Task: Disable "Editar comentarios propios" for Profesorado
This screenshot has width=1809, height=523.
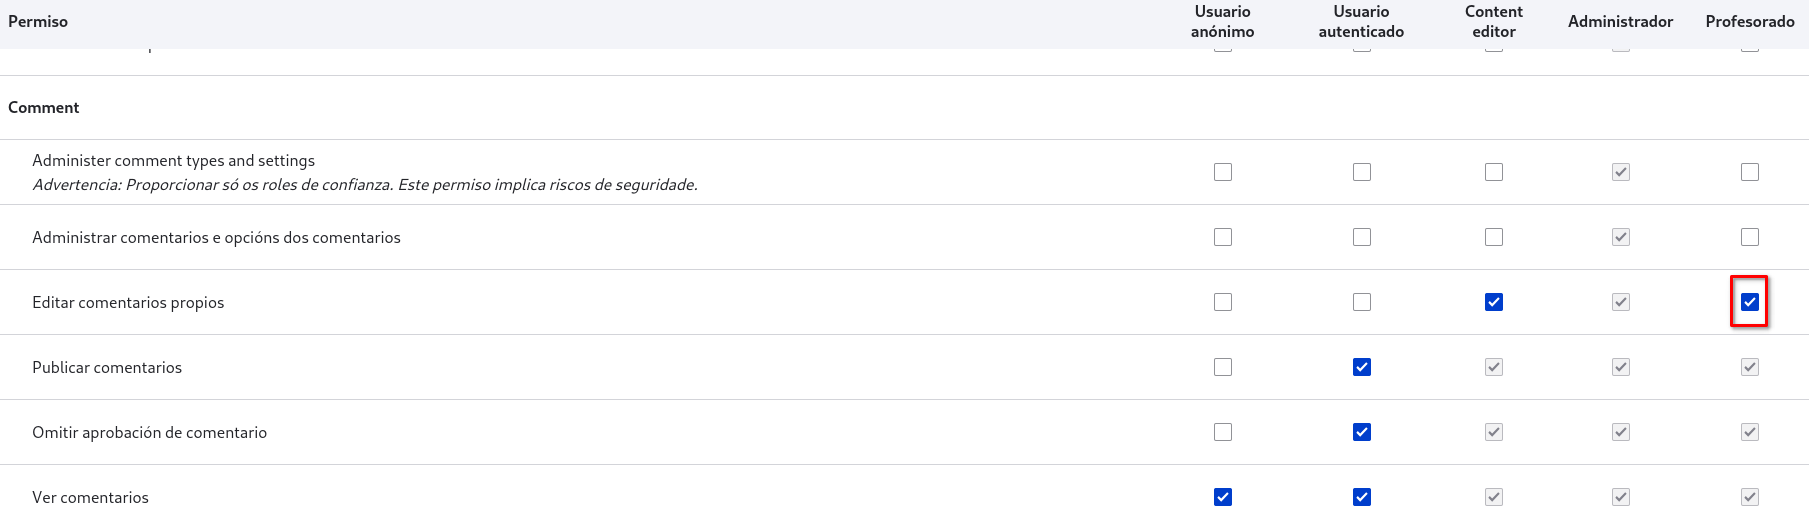Action: tap(1749, 302)
